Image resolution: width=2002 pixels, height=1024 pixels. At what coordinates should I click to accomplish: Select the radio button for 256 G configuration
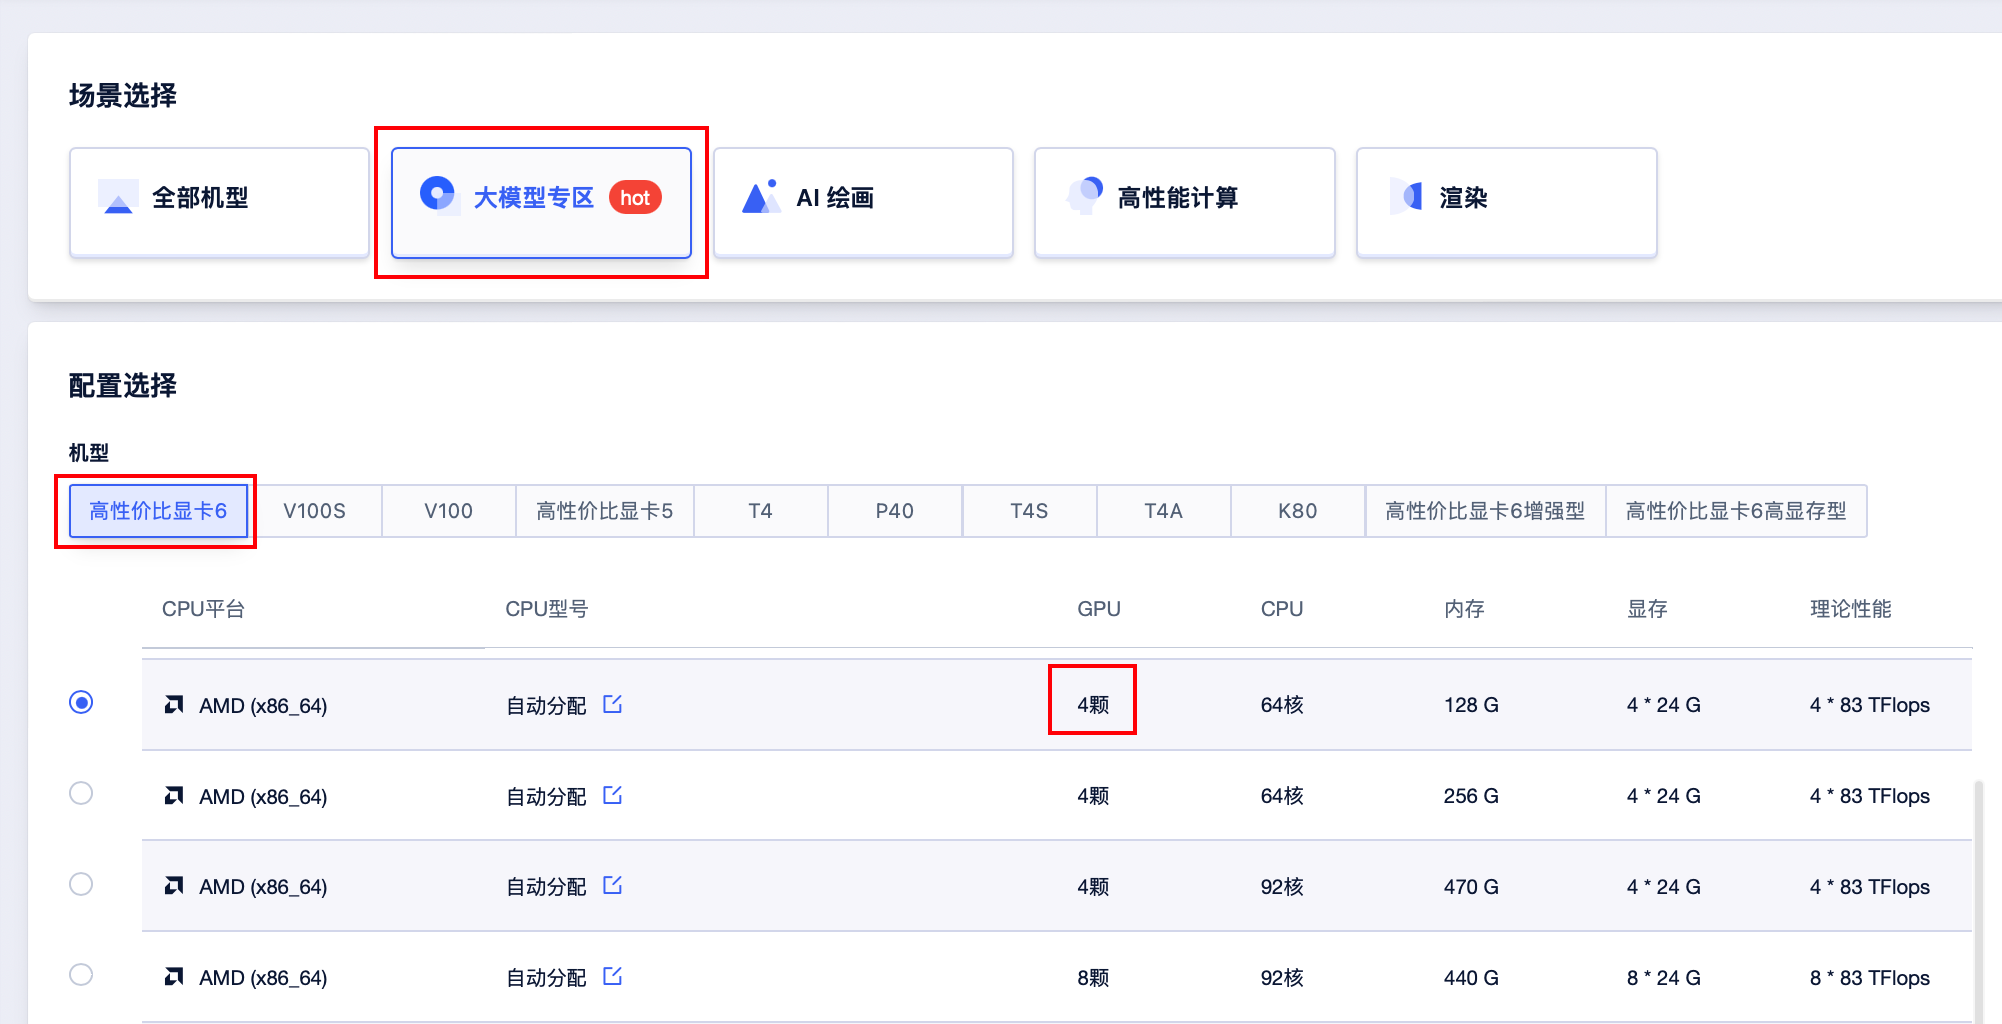pos(81,794)
